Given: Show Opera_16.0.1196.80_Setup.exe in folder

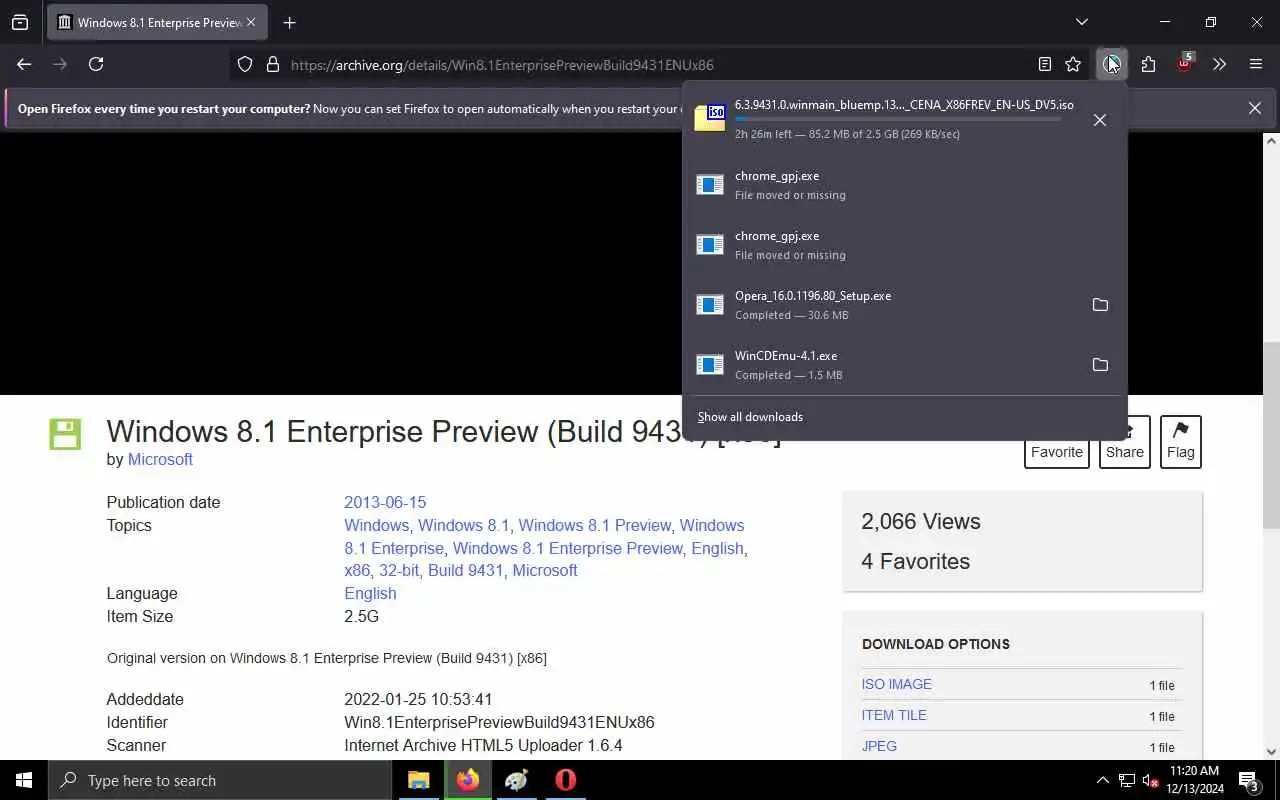Looking at the screenshot, I should 1100,305.
